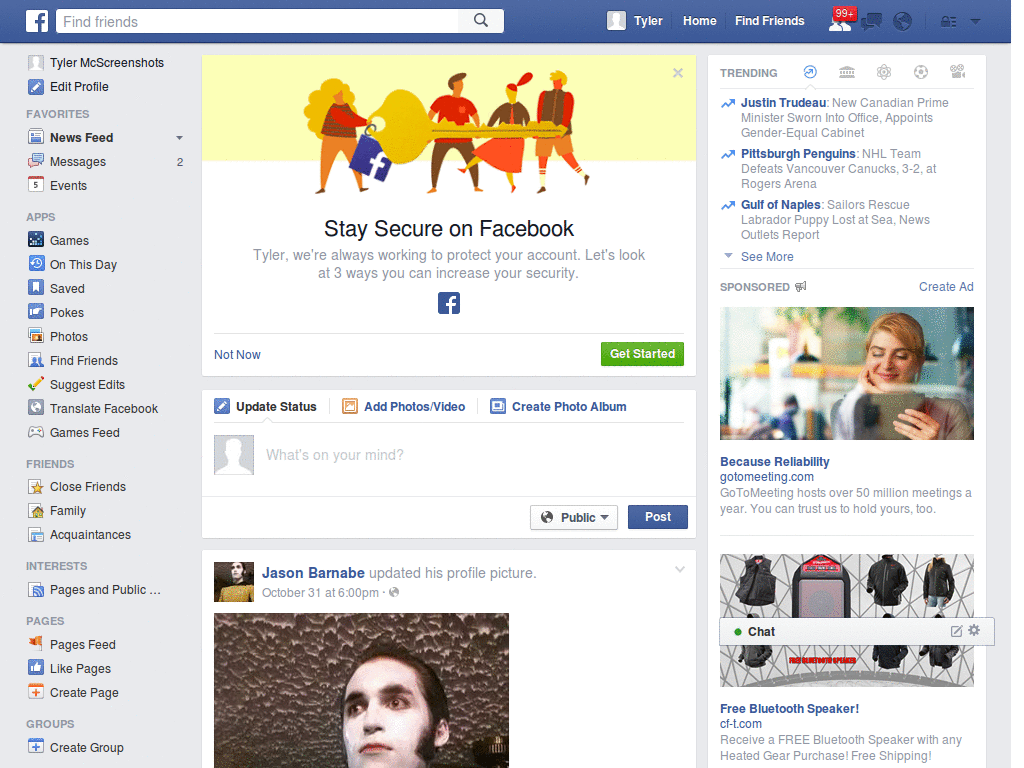Show Science trending topics
The width and height of the screenshot is (1024, 768).
click(x=883, y=72)
